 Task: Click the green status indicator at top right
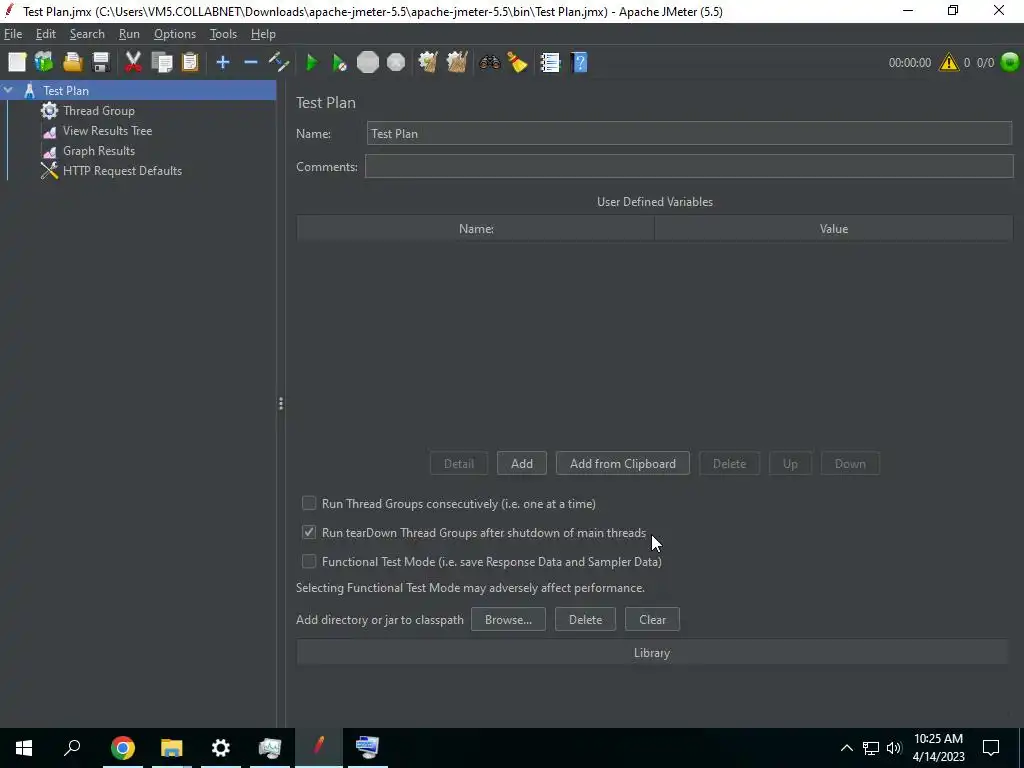pyautogui.click(x=1010, y=62)
